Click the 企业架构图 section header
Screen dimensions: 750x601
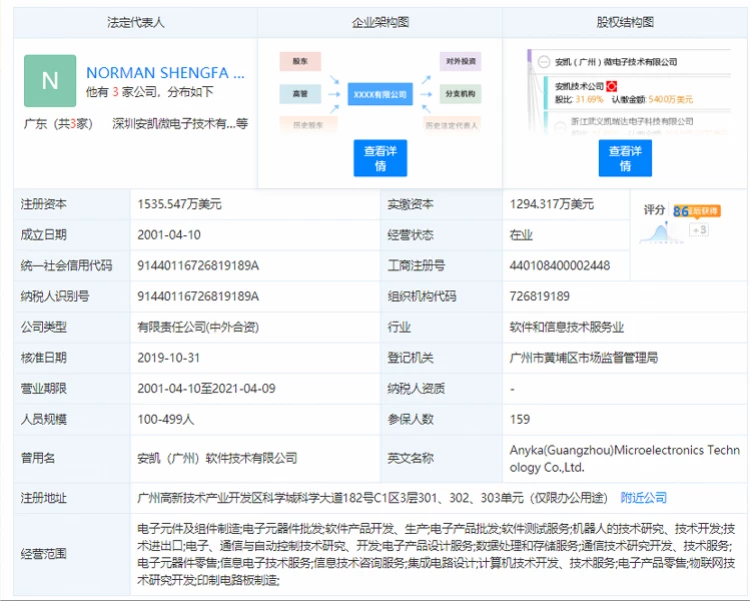click(x=380, y=22)
